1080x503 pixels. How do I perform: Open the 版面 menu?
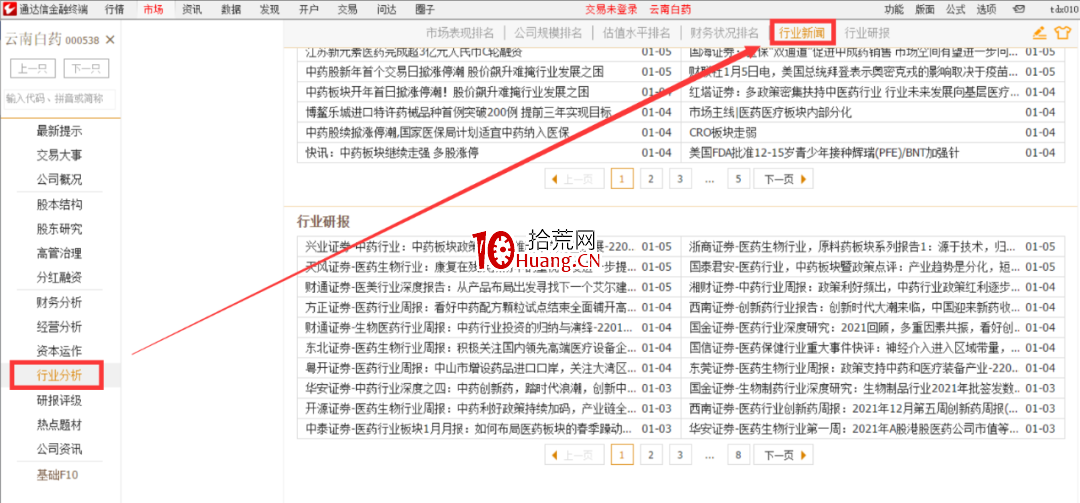(925, 10)
